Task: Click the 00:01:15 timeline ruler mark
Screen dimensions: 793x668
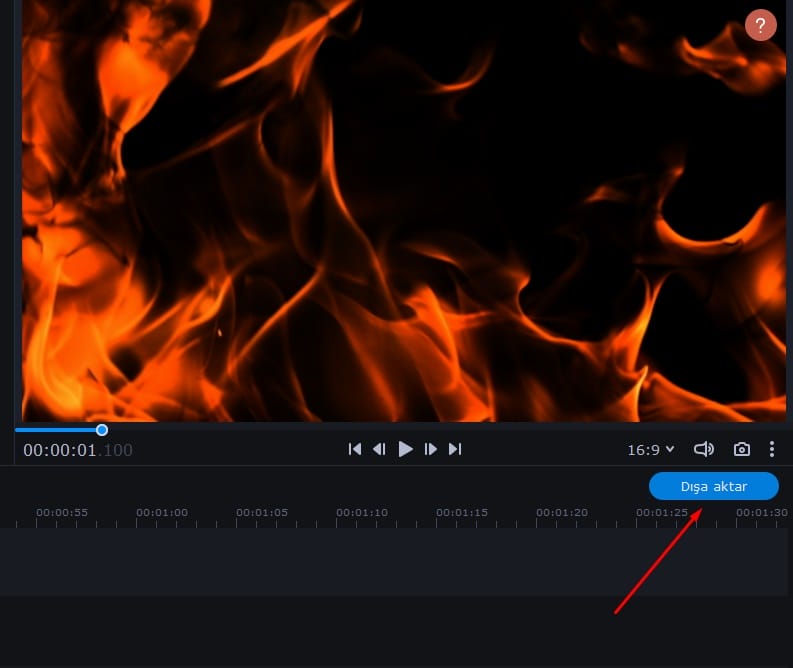Action: [x=462, y=512]
